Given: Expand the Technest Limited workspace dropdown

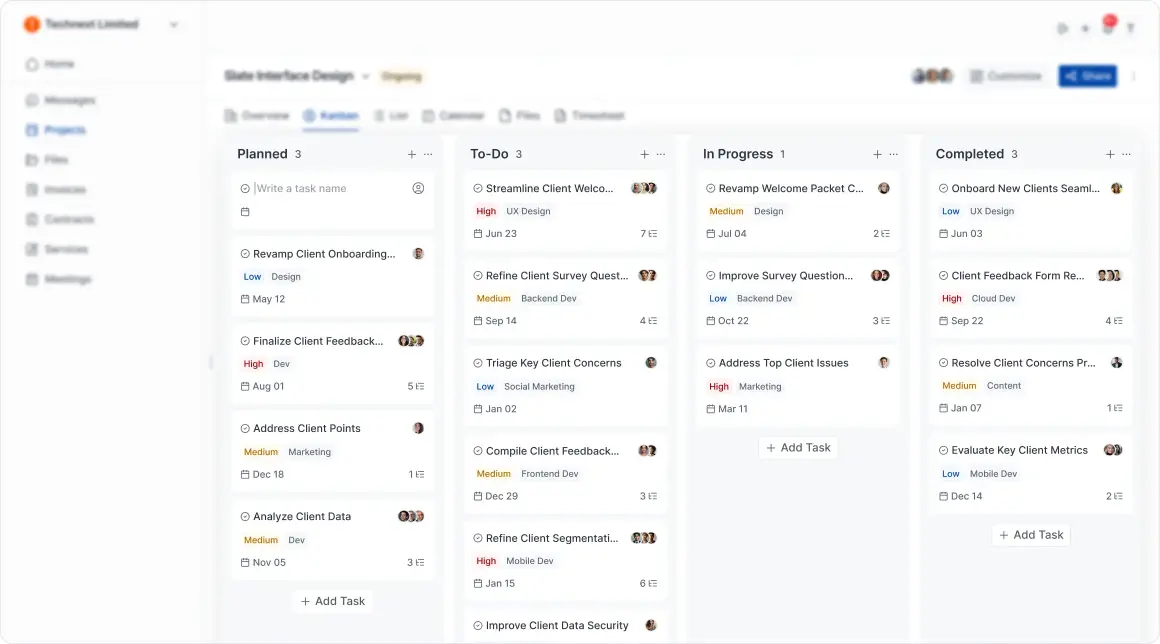Looking at the screenshot, I should pos(174,24).
